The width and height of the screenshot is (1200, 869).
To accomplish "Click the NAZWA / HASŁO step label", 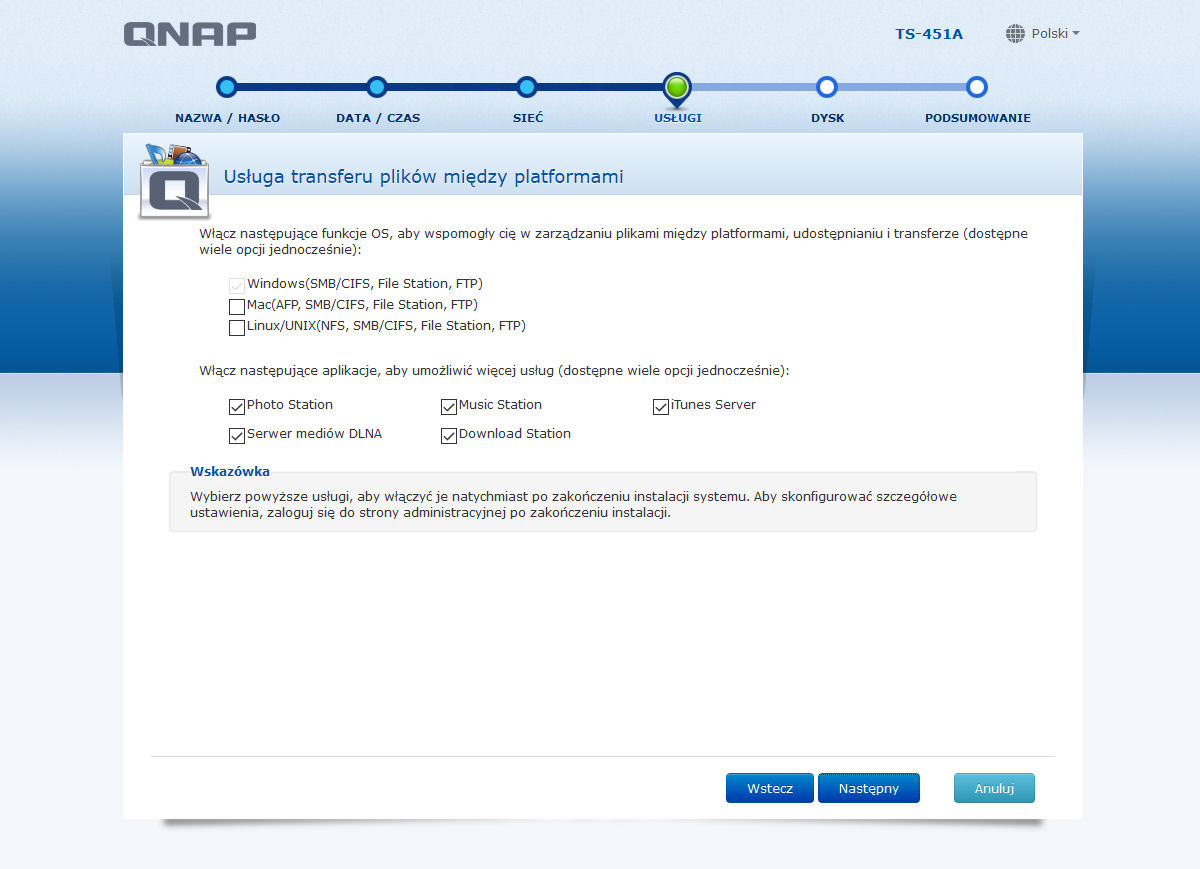I will click(228, 118).
